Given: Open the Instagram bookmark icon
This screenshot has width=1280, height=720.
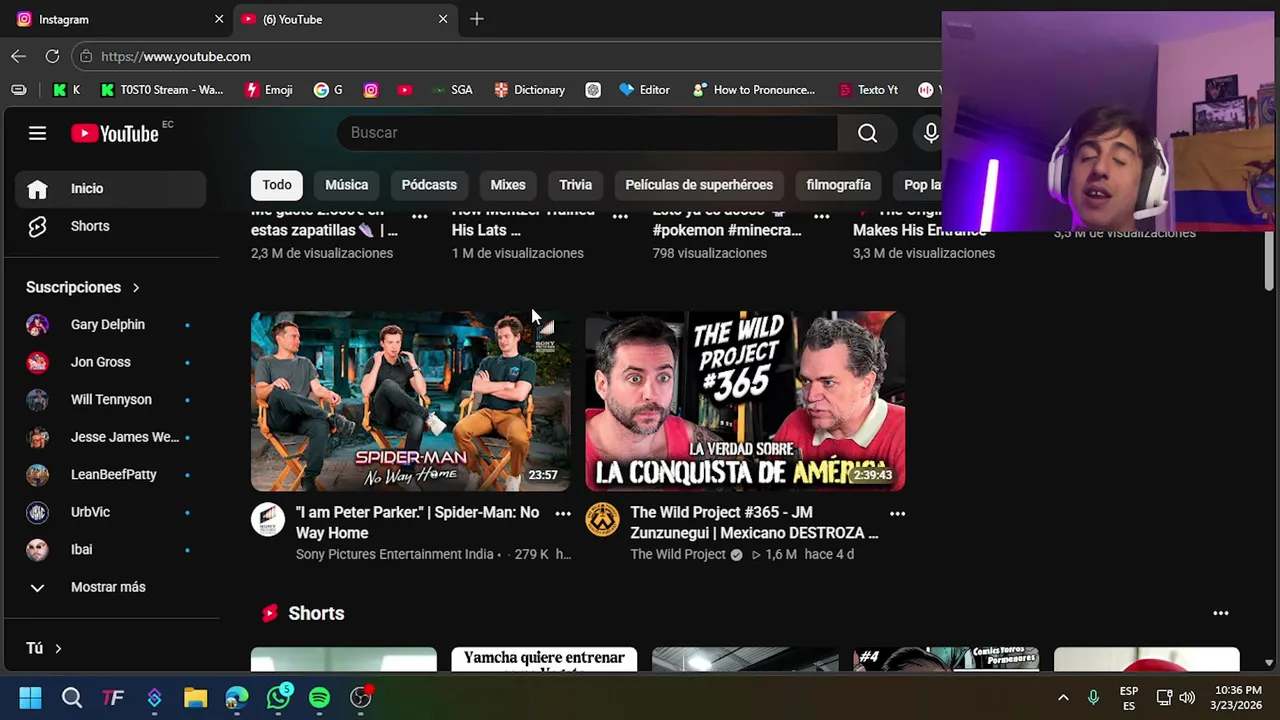Looking at the screenshot, I should pyautogui.click(x=371, y=90).
